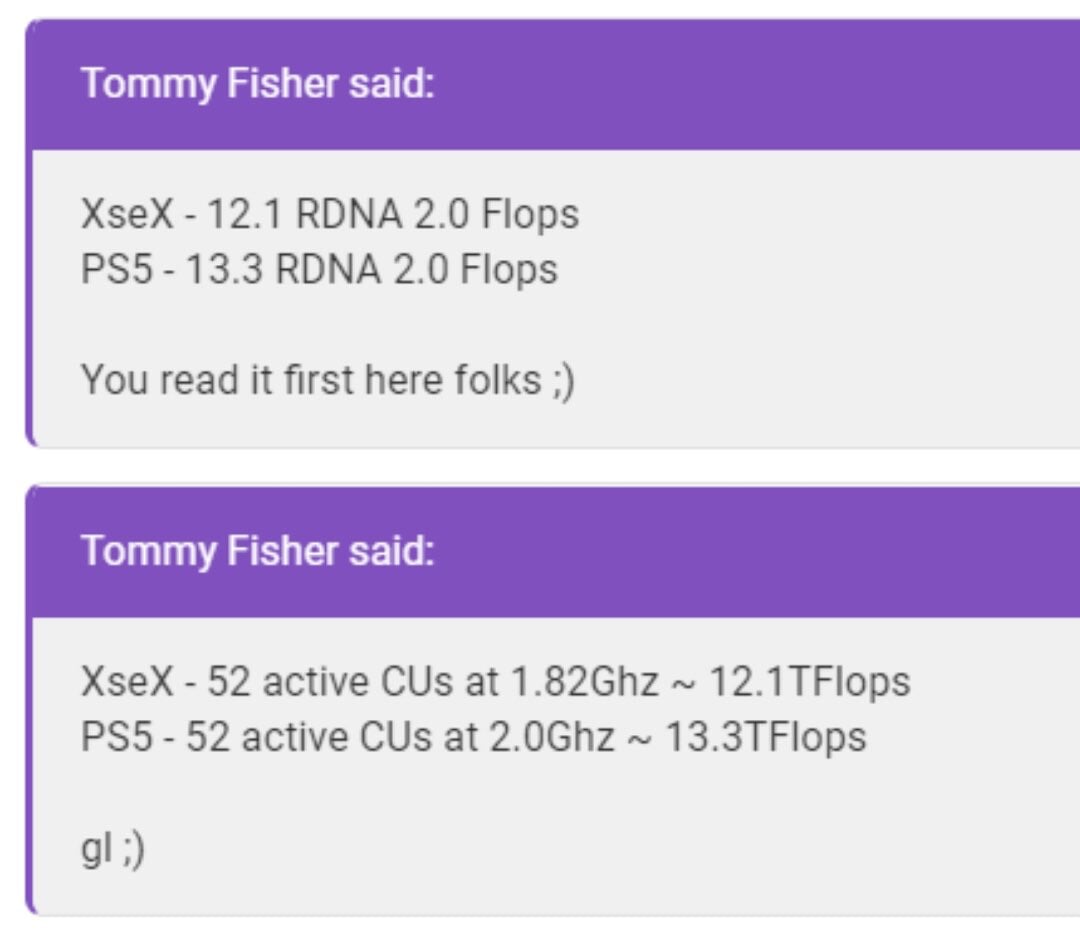Click the "13.3" number before RDNA
The image size is (1080, 933).
[x=224, y=269]
